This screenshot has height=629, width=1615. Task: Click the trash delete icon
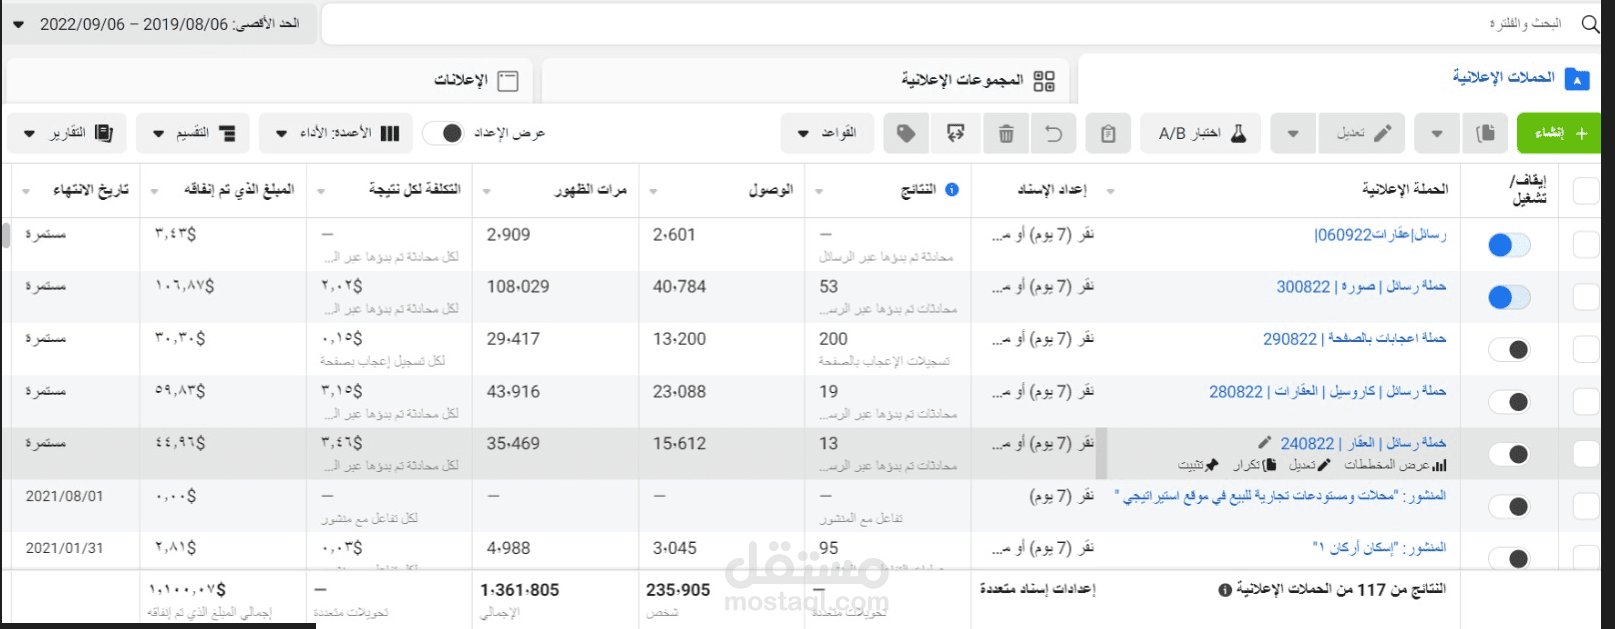click(1006, 133)
